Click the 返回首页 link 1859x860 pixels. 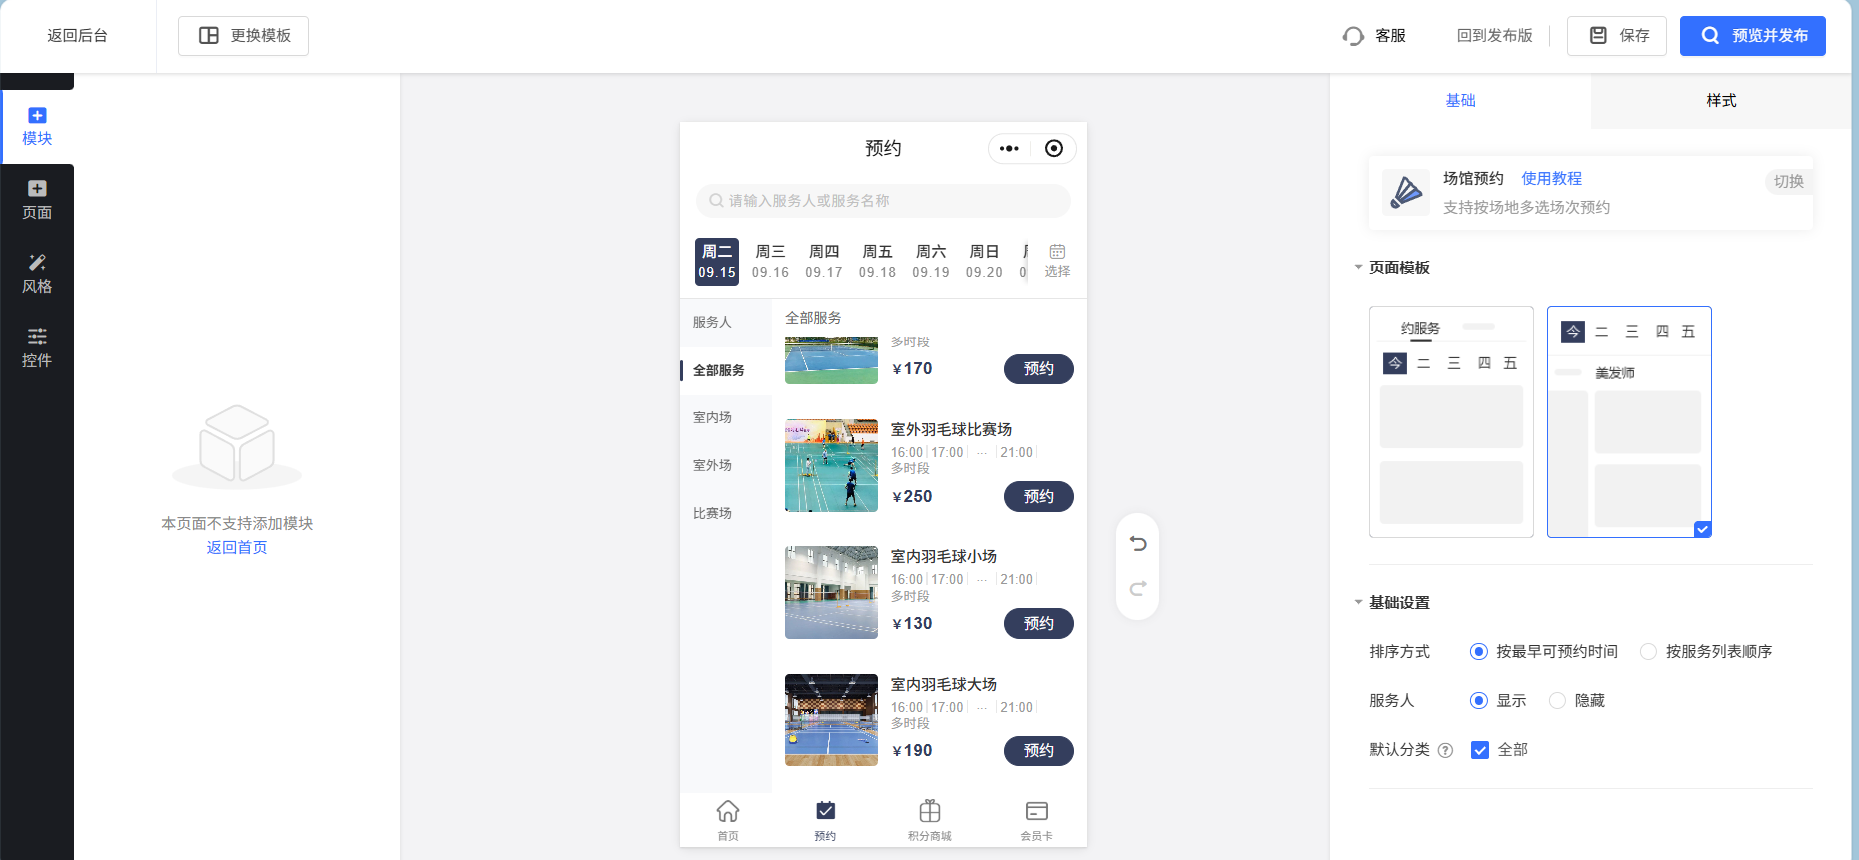pos(237,548)
